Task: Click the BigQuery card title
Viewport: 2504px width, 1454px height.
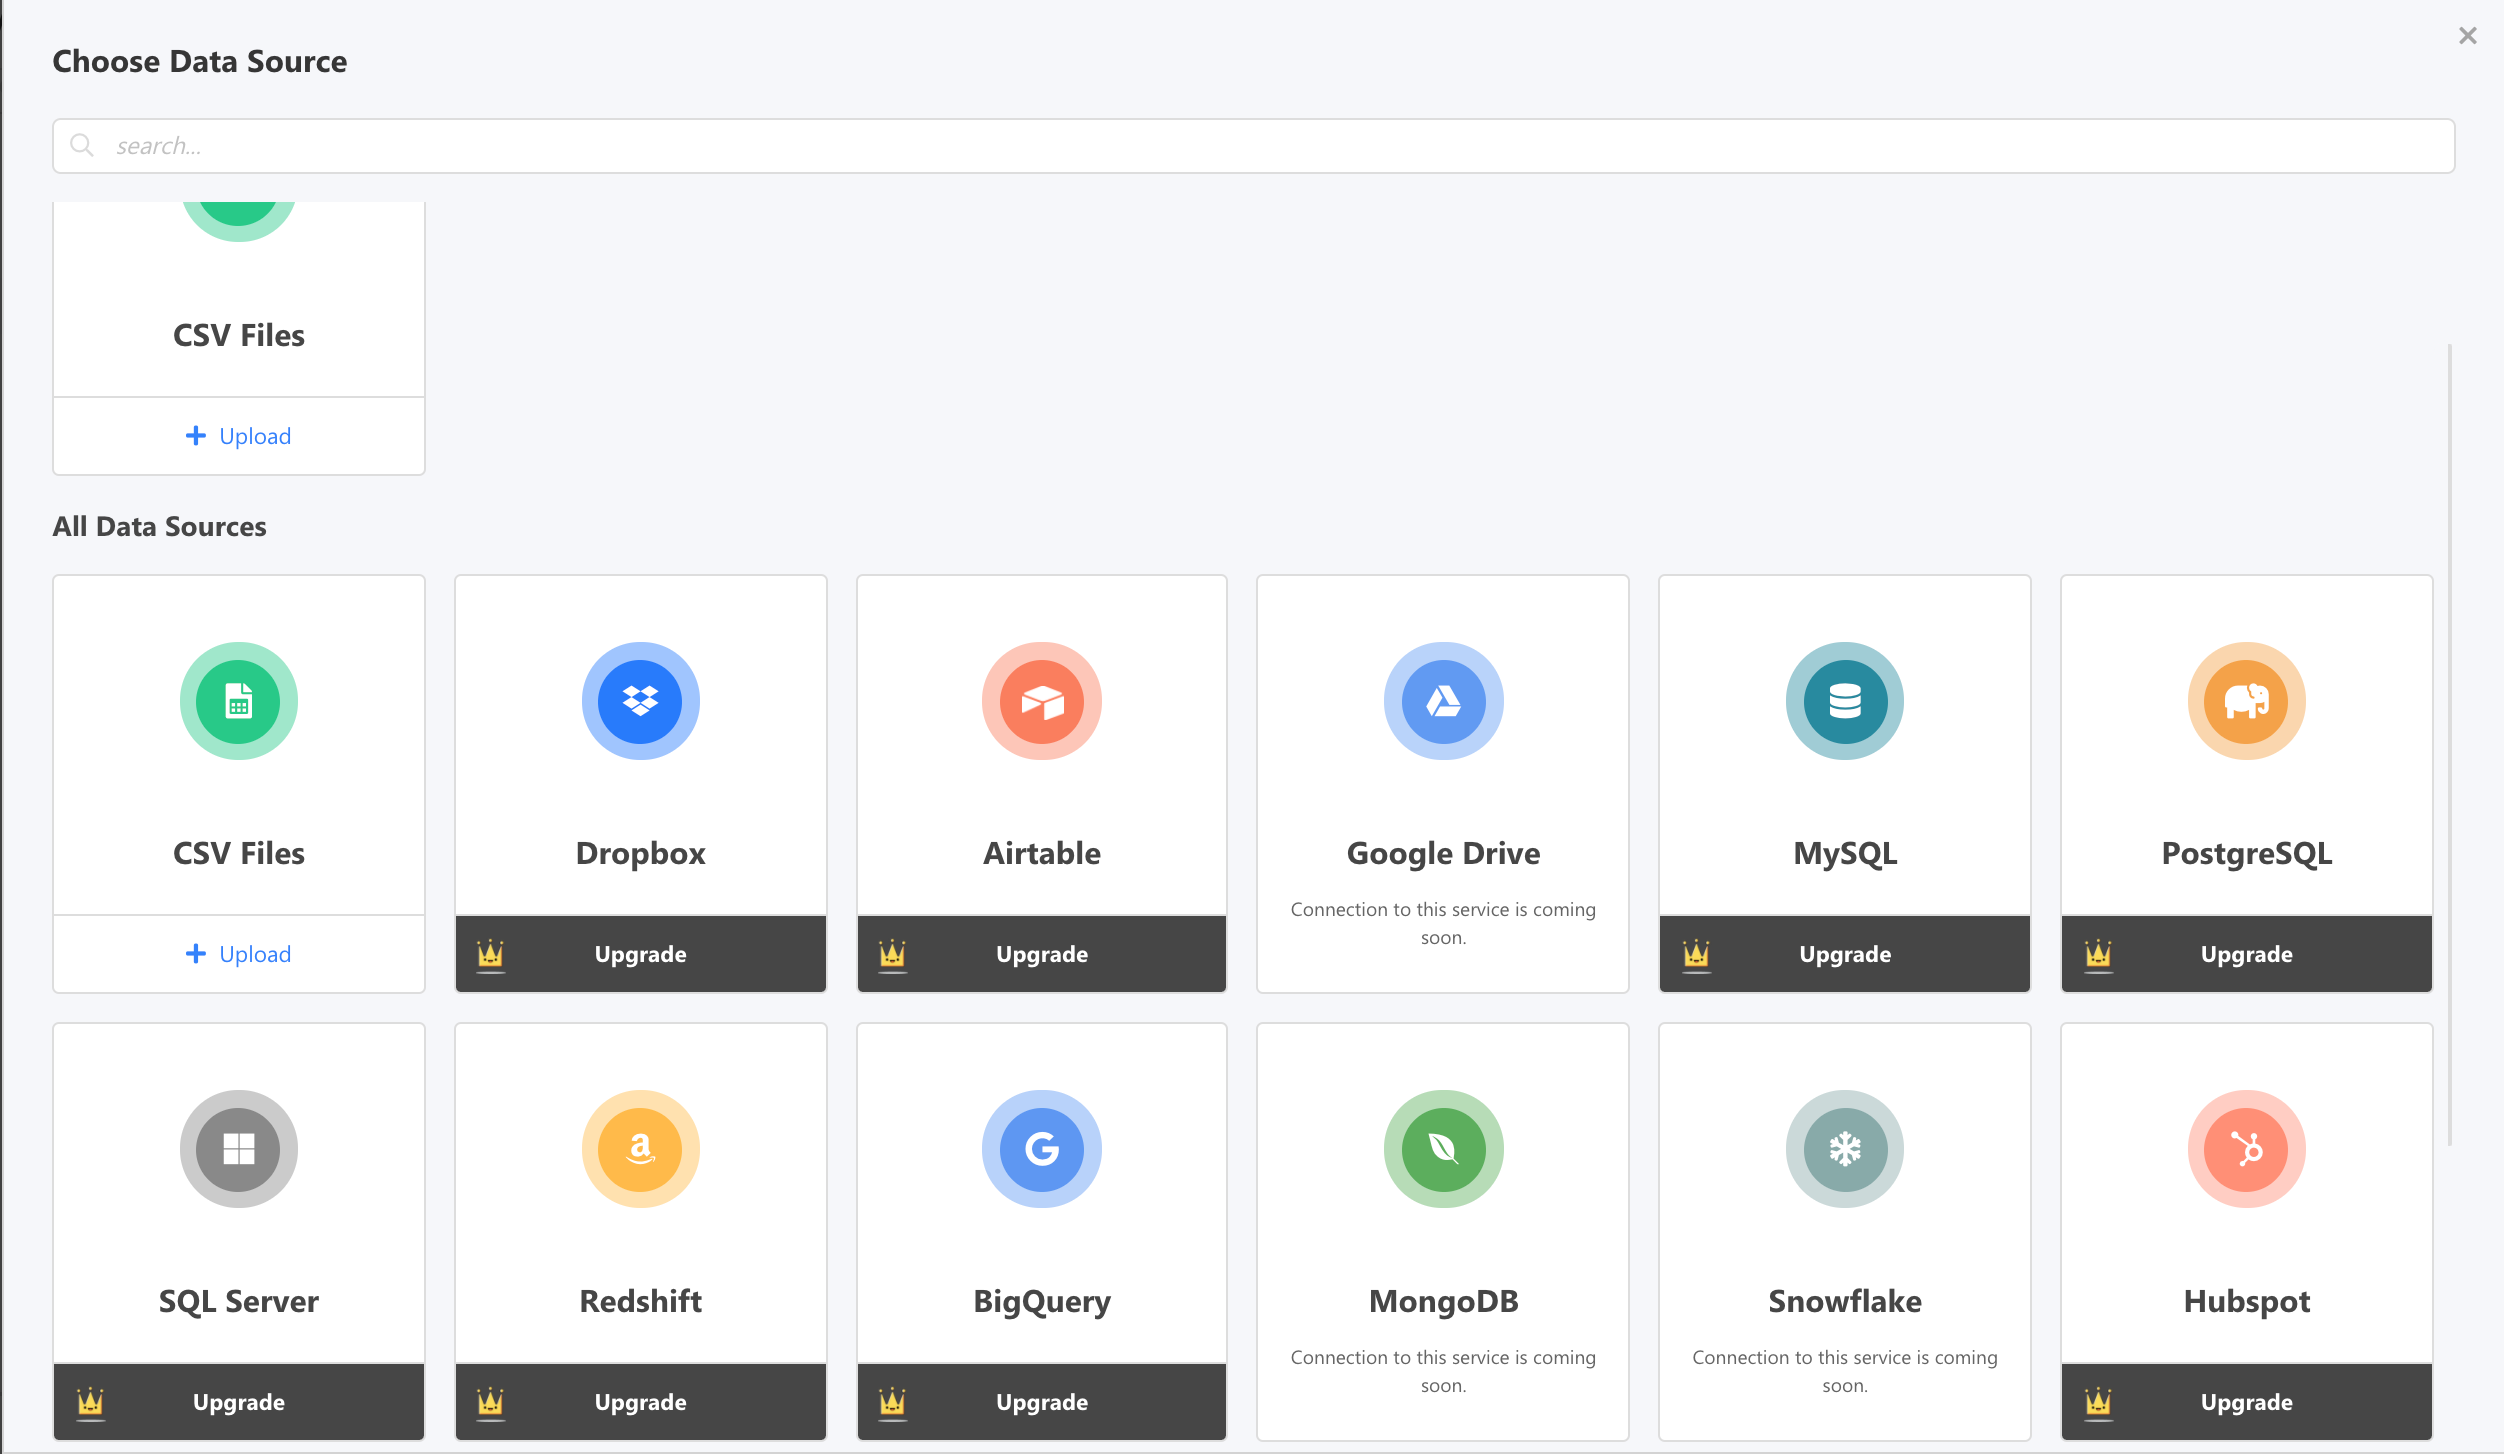Action: 1042,1301
